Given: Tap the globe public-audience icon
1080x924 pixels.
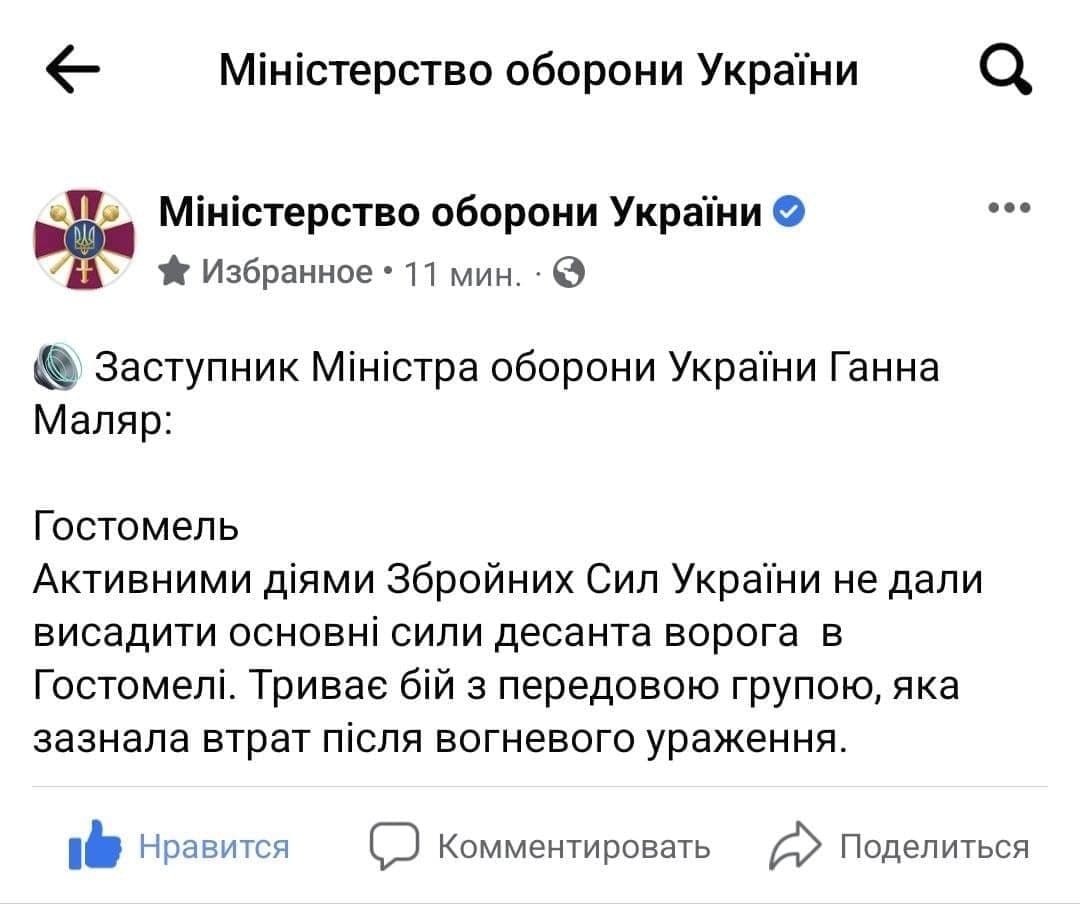Looking at the screenshot, I should click(569, 271).
